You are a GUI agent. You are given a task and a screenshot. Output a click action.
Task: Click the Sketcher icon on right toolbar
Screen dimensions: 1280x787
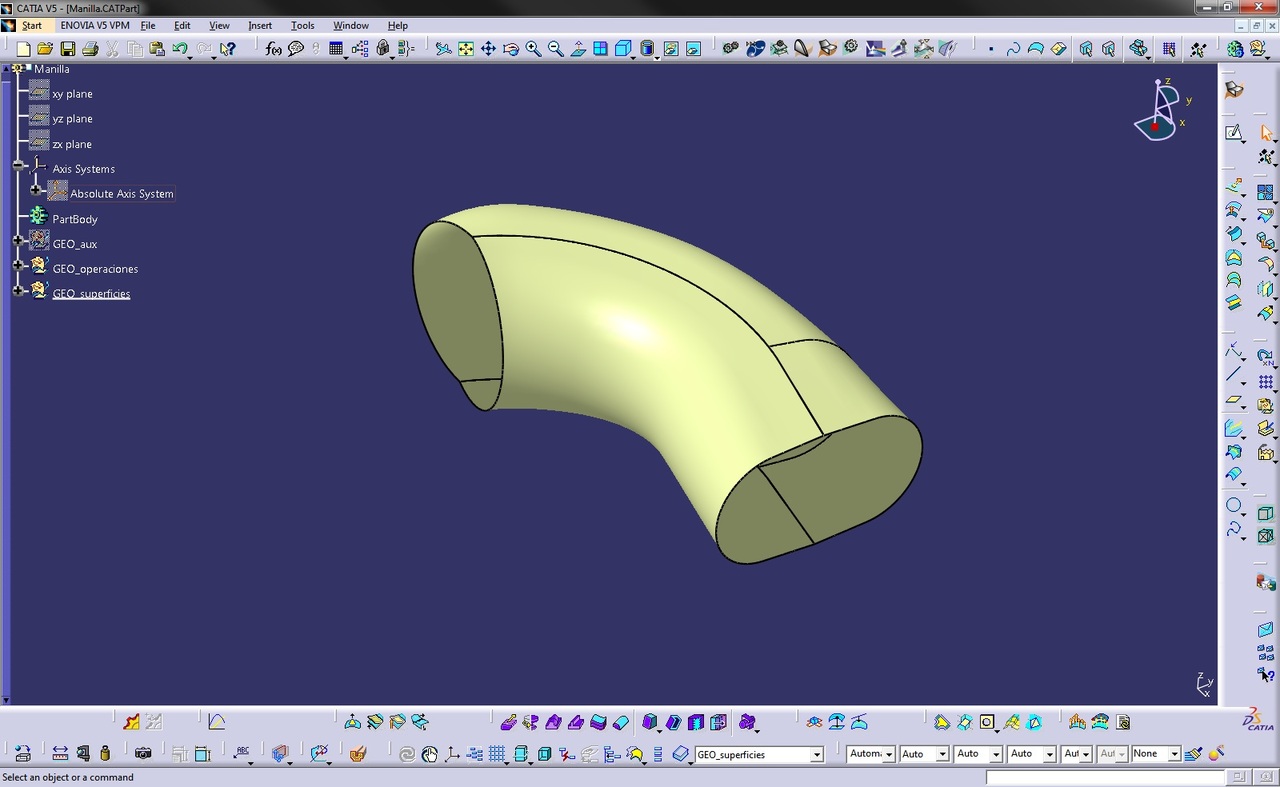click(x=1234, y=132)
